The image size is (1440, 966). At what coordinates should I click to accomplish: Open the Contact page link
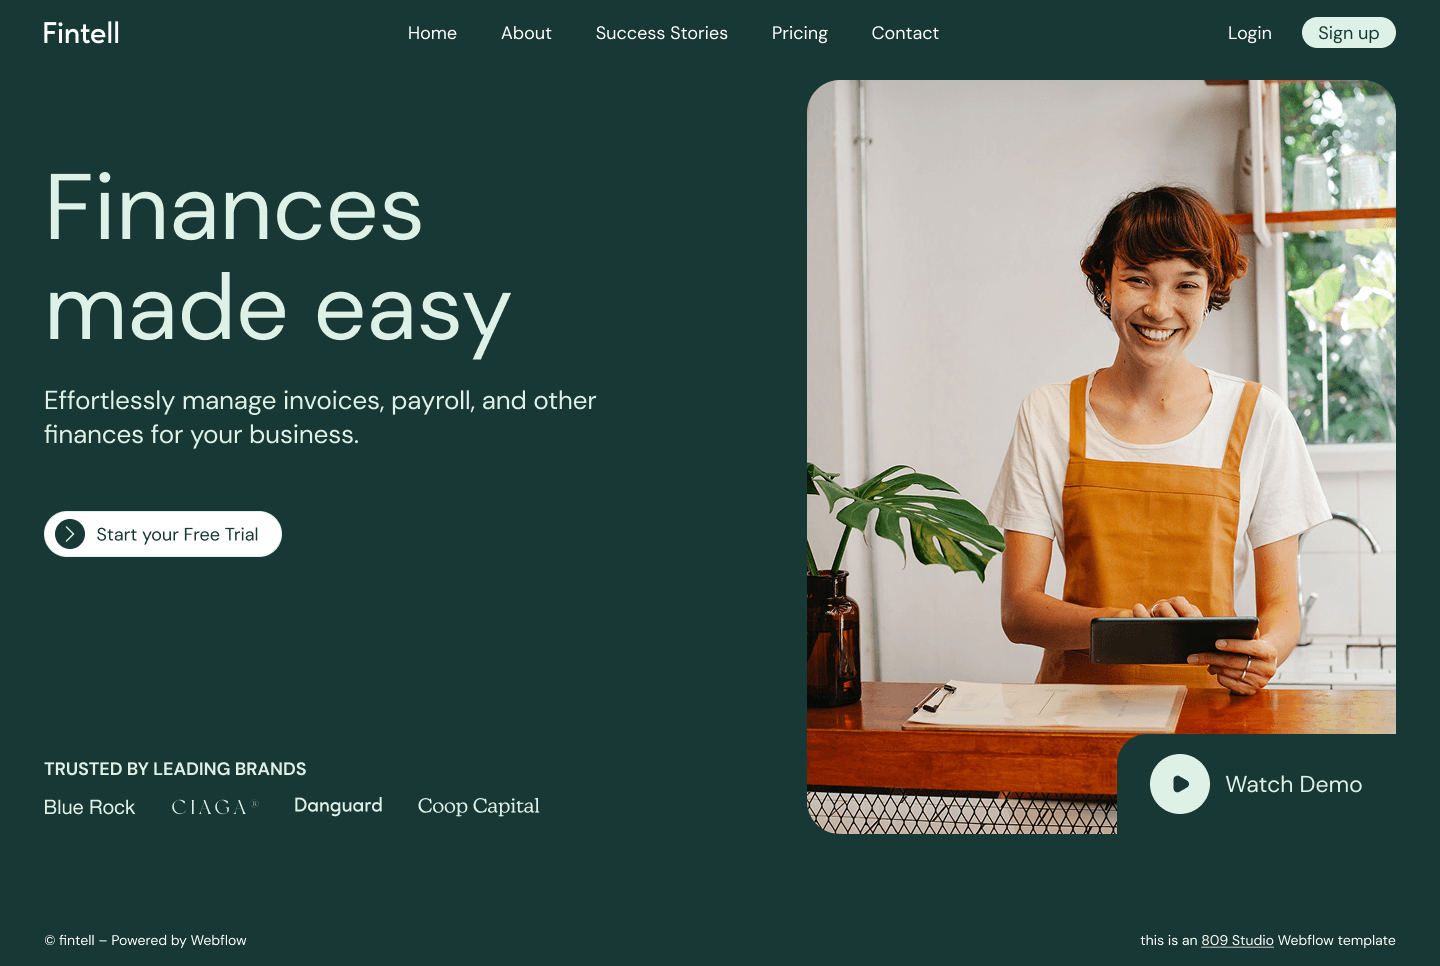click(905, 33)
